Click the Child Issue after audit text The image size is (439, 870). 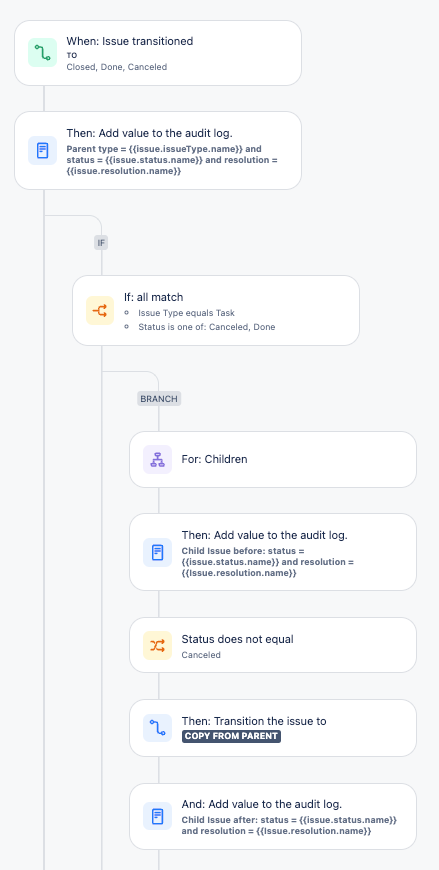tap(289, 826)
